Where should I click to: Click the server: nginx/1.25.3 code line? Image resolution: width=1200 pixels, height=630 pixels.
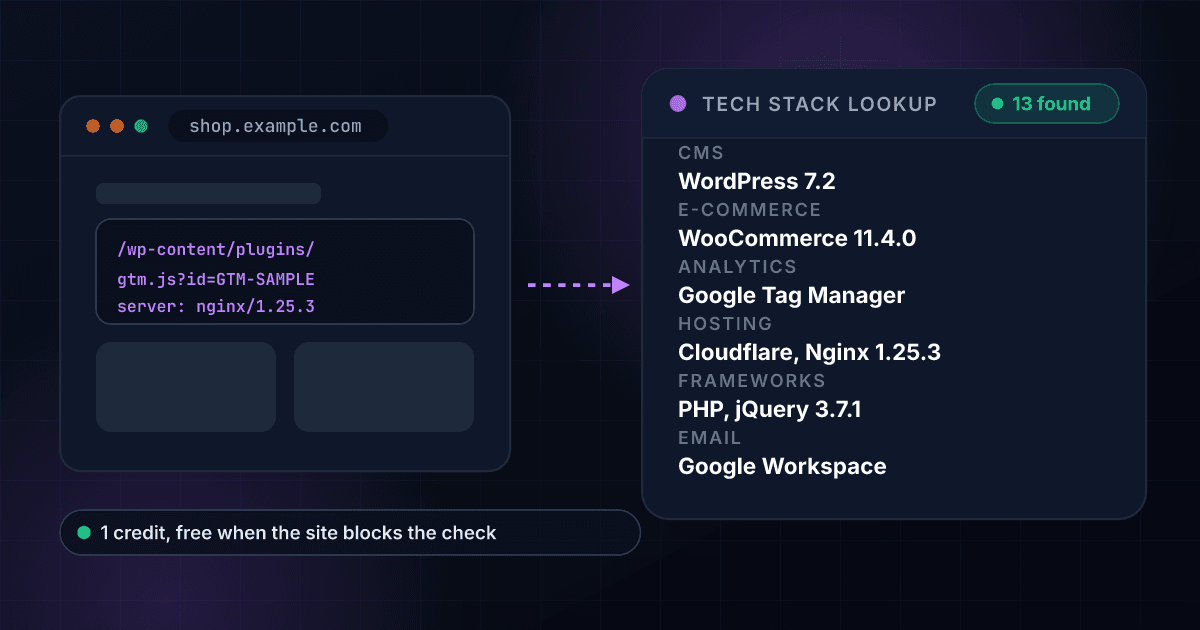point(216,306)
